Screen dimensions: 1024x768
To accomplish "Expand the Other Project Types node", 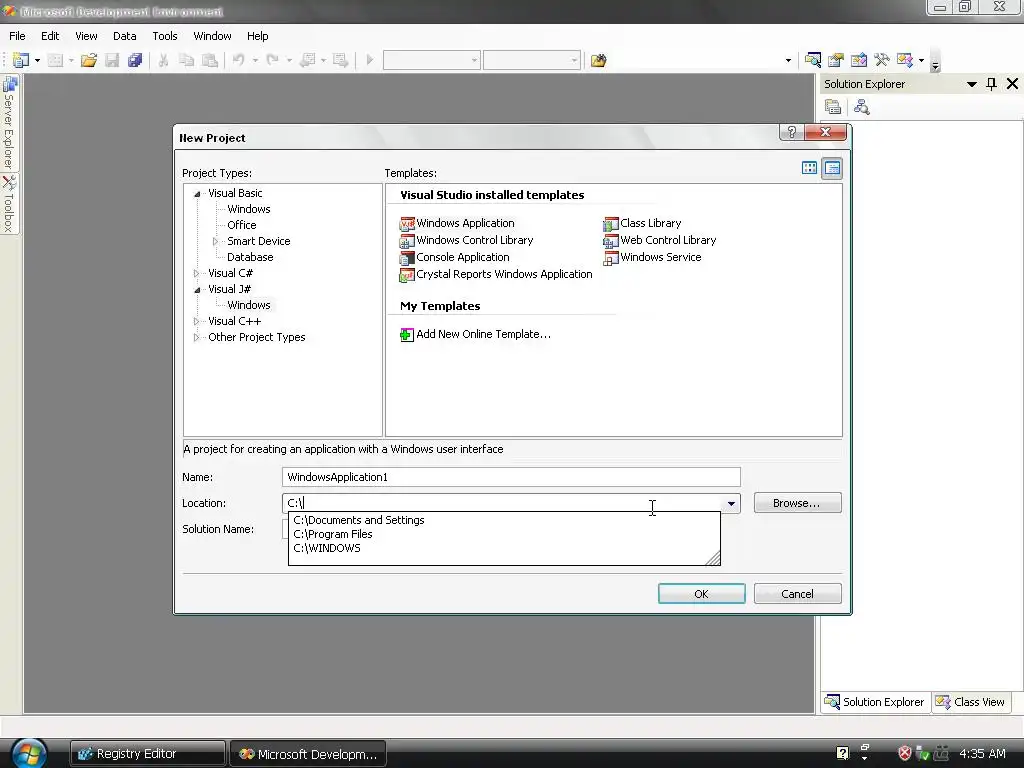I will coord(197,338).
